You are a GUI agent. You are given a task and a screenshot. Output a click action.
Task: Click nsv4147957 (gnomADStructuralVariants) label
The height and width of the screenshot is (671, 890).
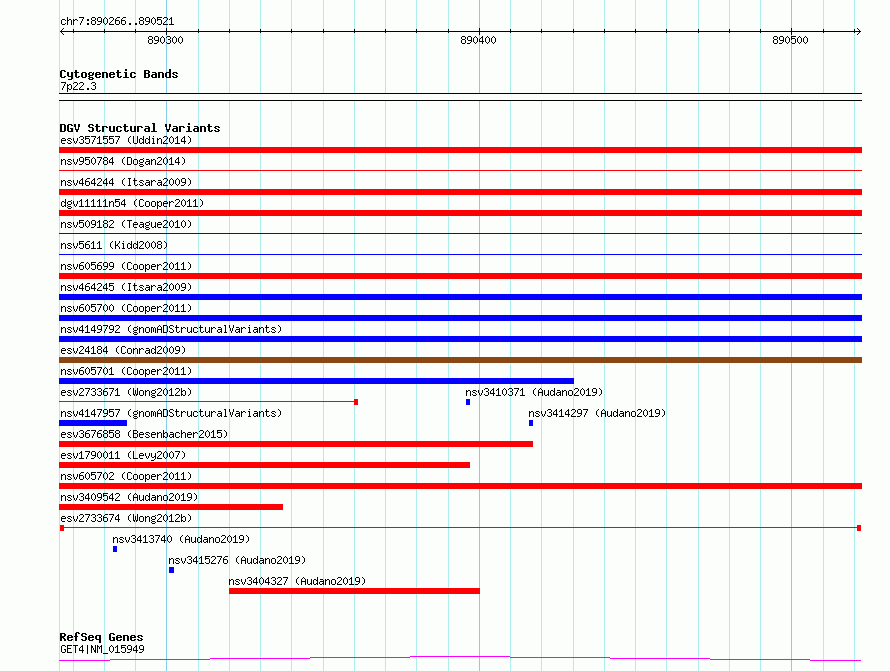[x=171, y=413]
